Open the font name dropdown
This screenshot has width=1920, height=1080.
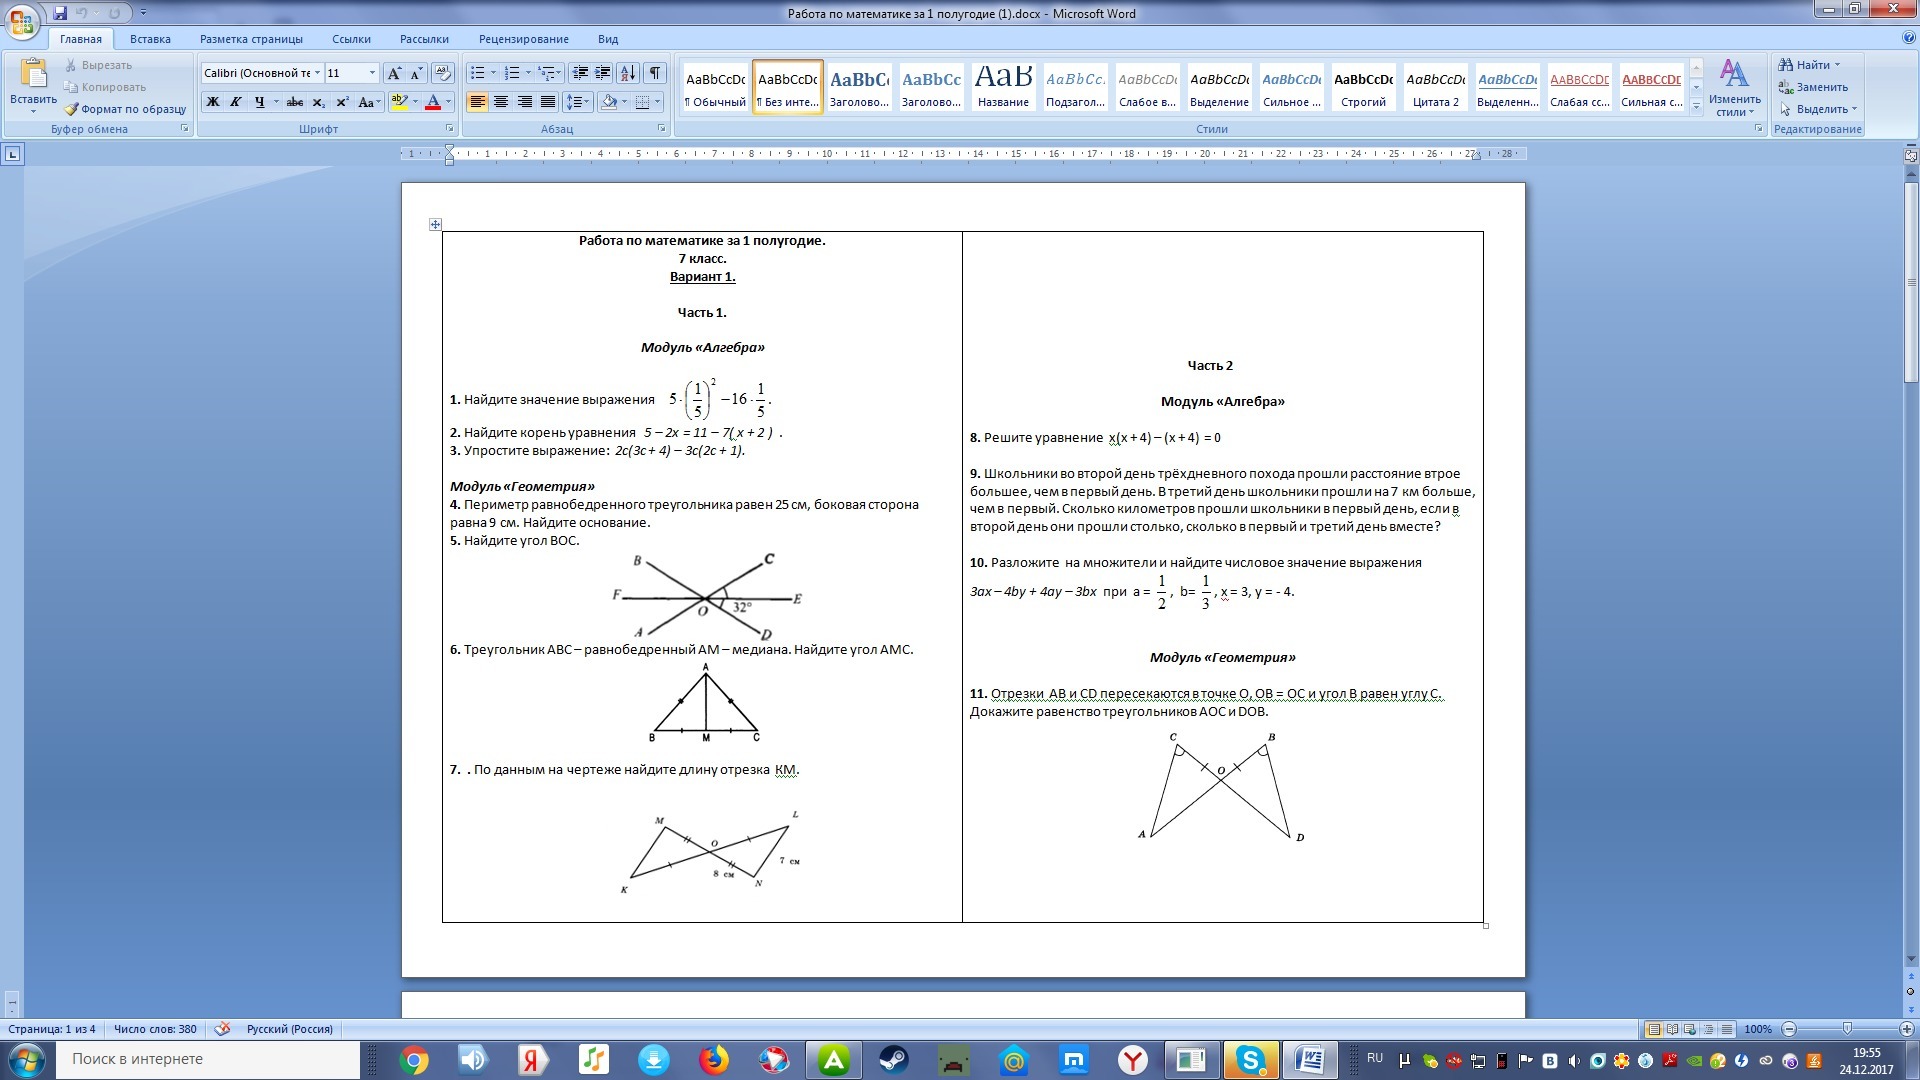click(317, 73)
